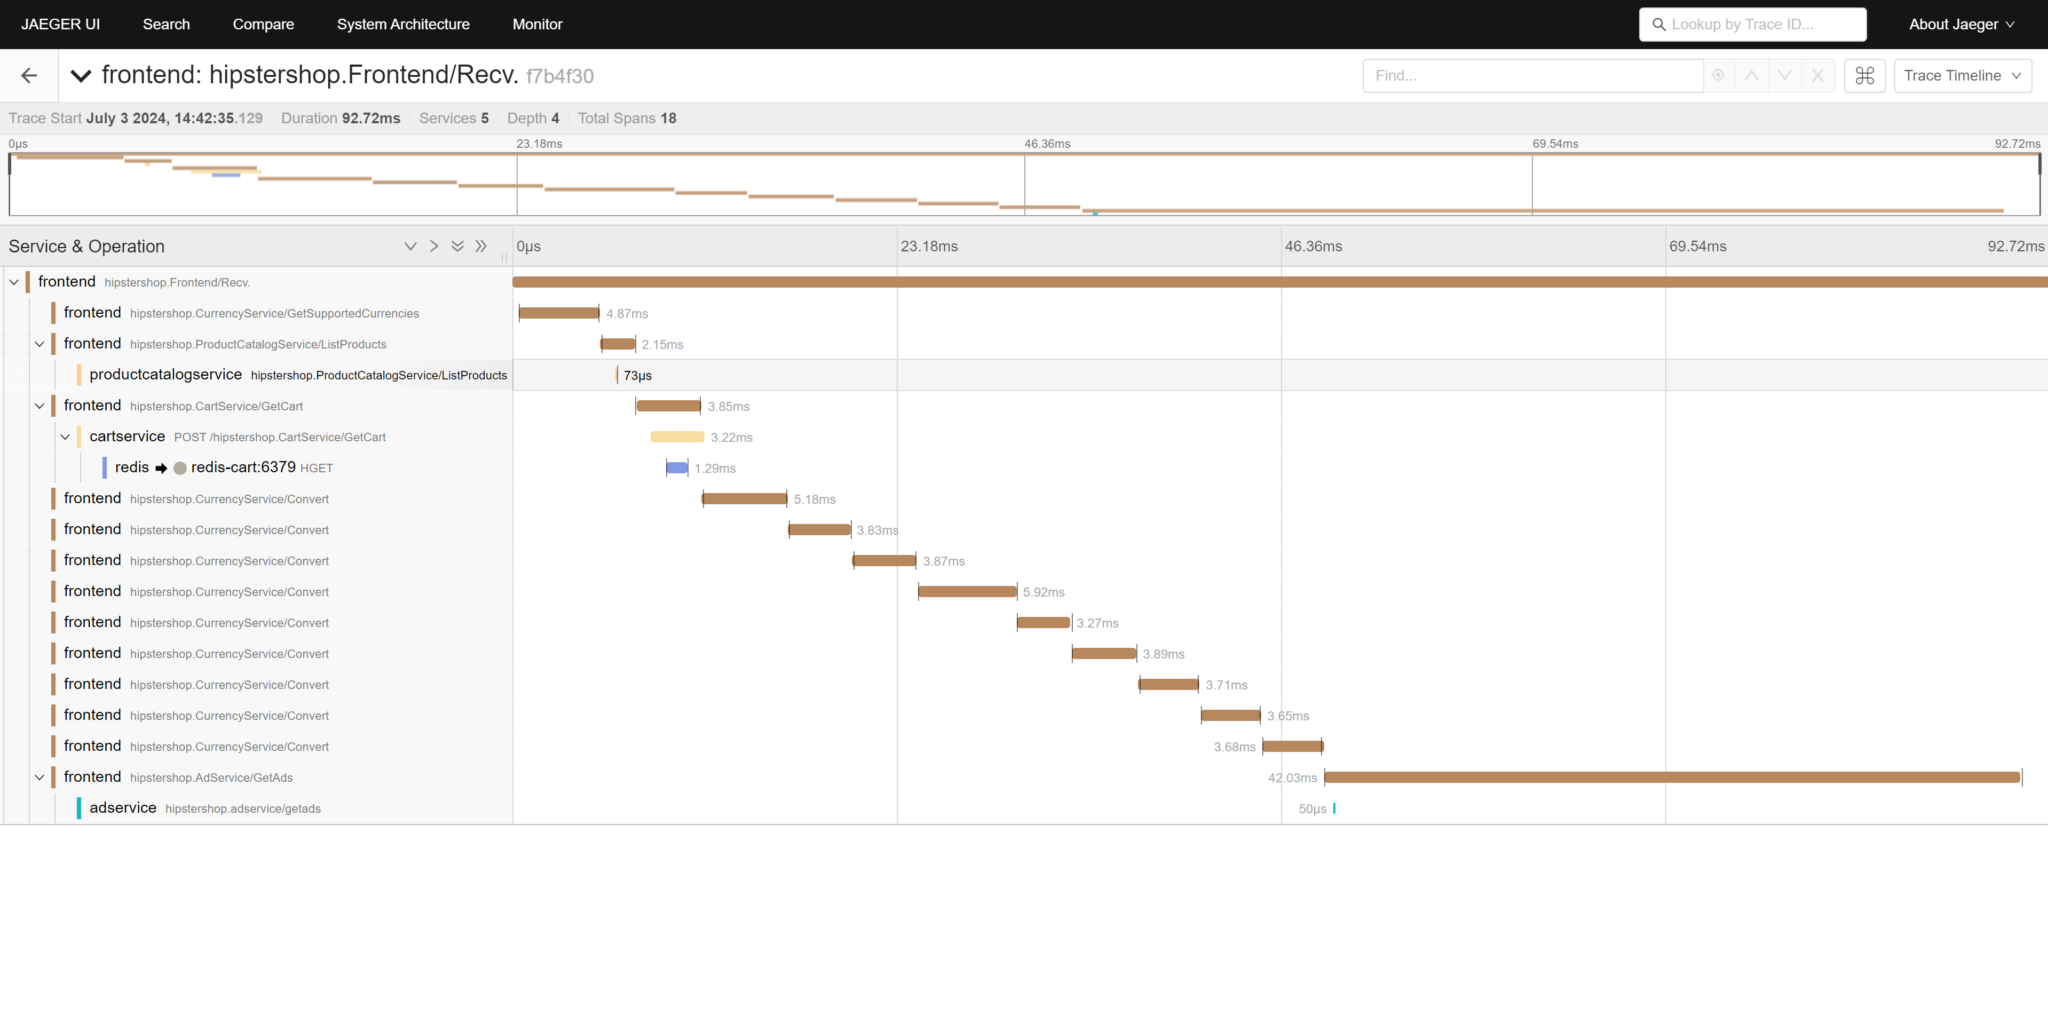Screen dimensions: 2048x1023
Task: Focus the Lookup by Trace ID field
Action: click(1760, 24)
